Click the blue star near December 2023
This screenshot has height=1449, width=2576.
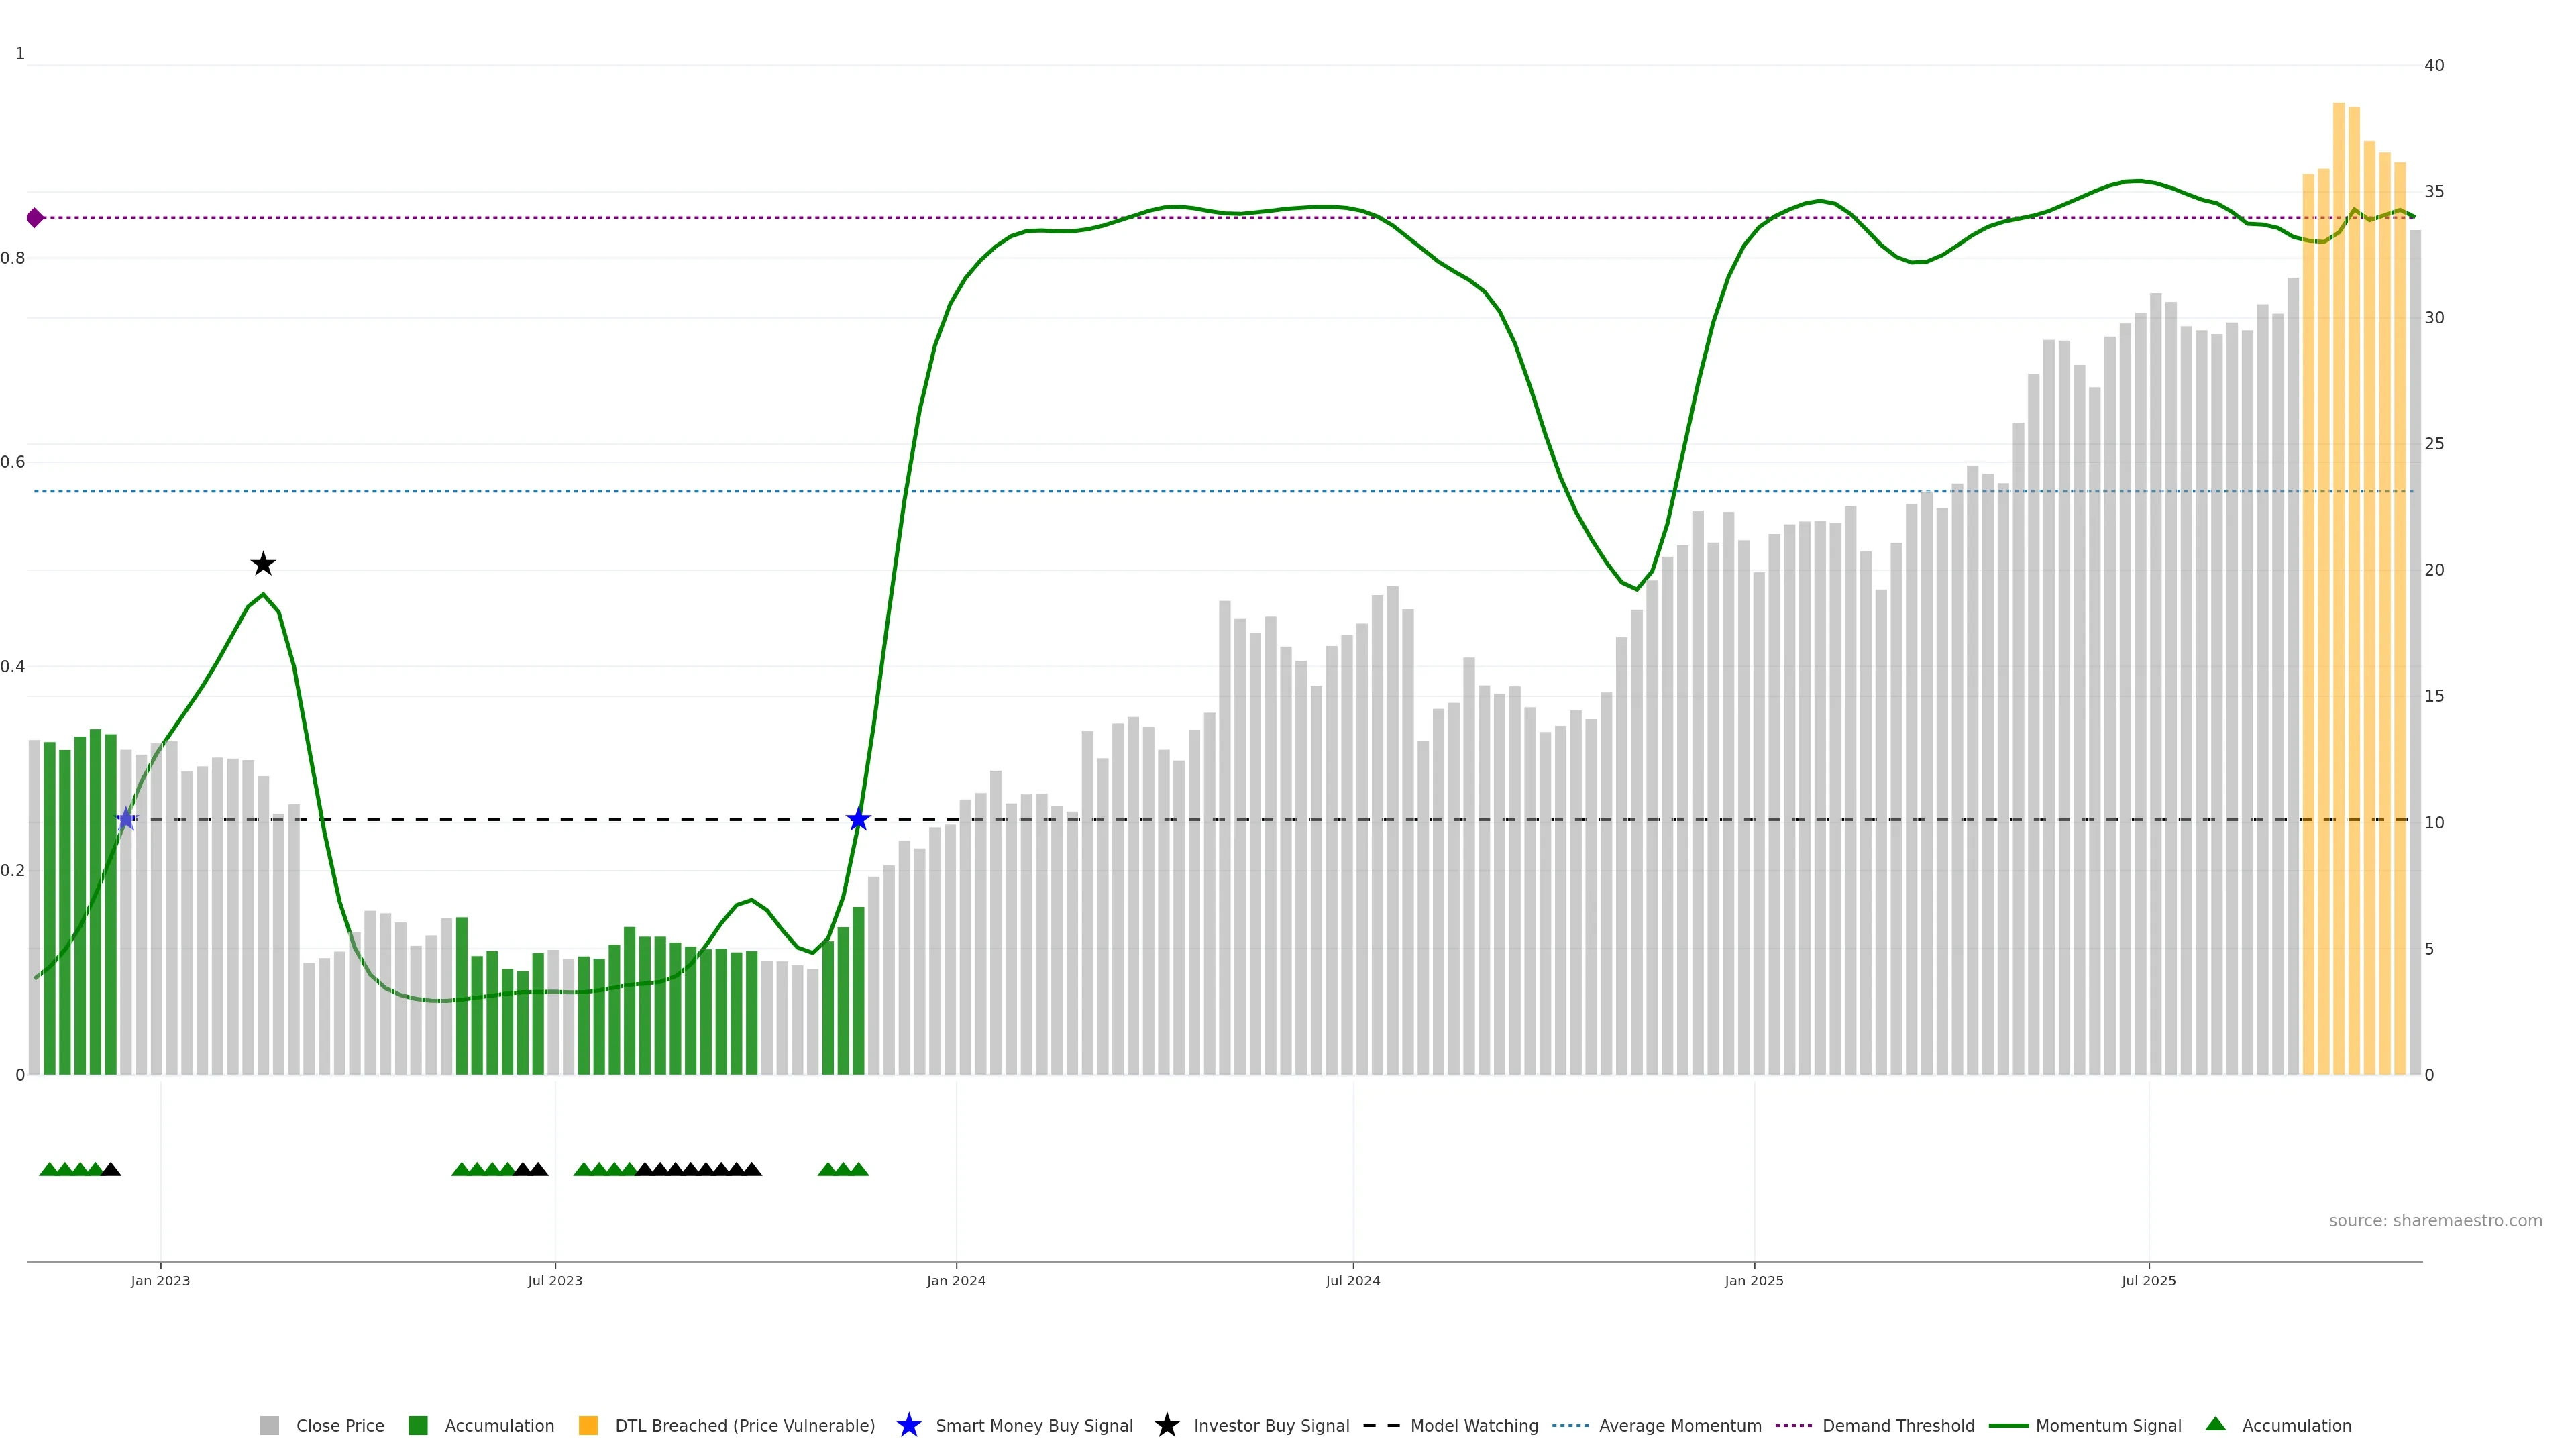(858, 820)
